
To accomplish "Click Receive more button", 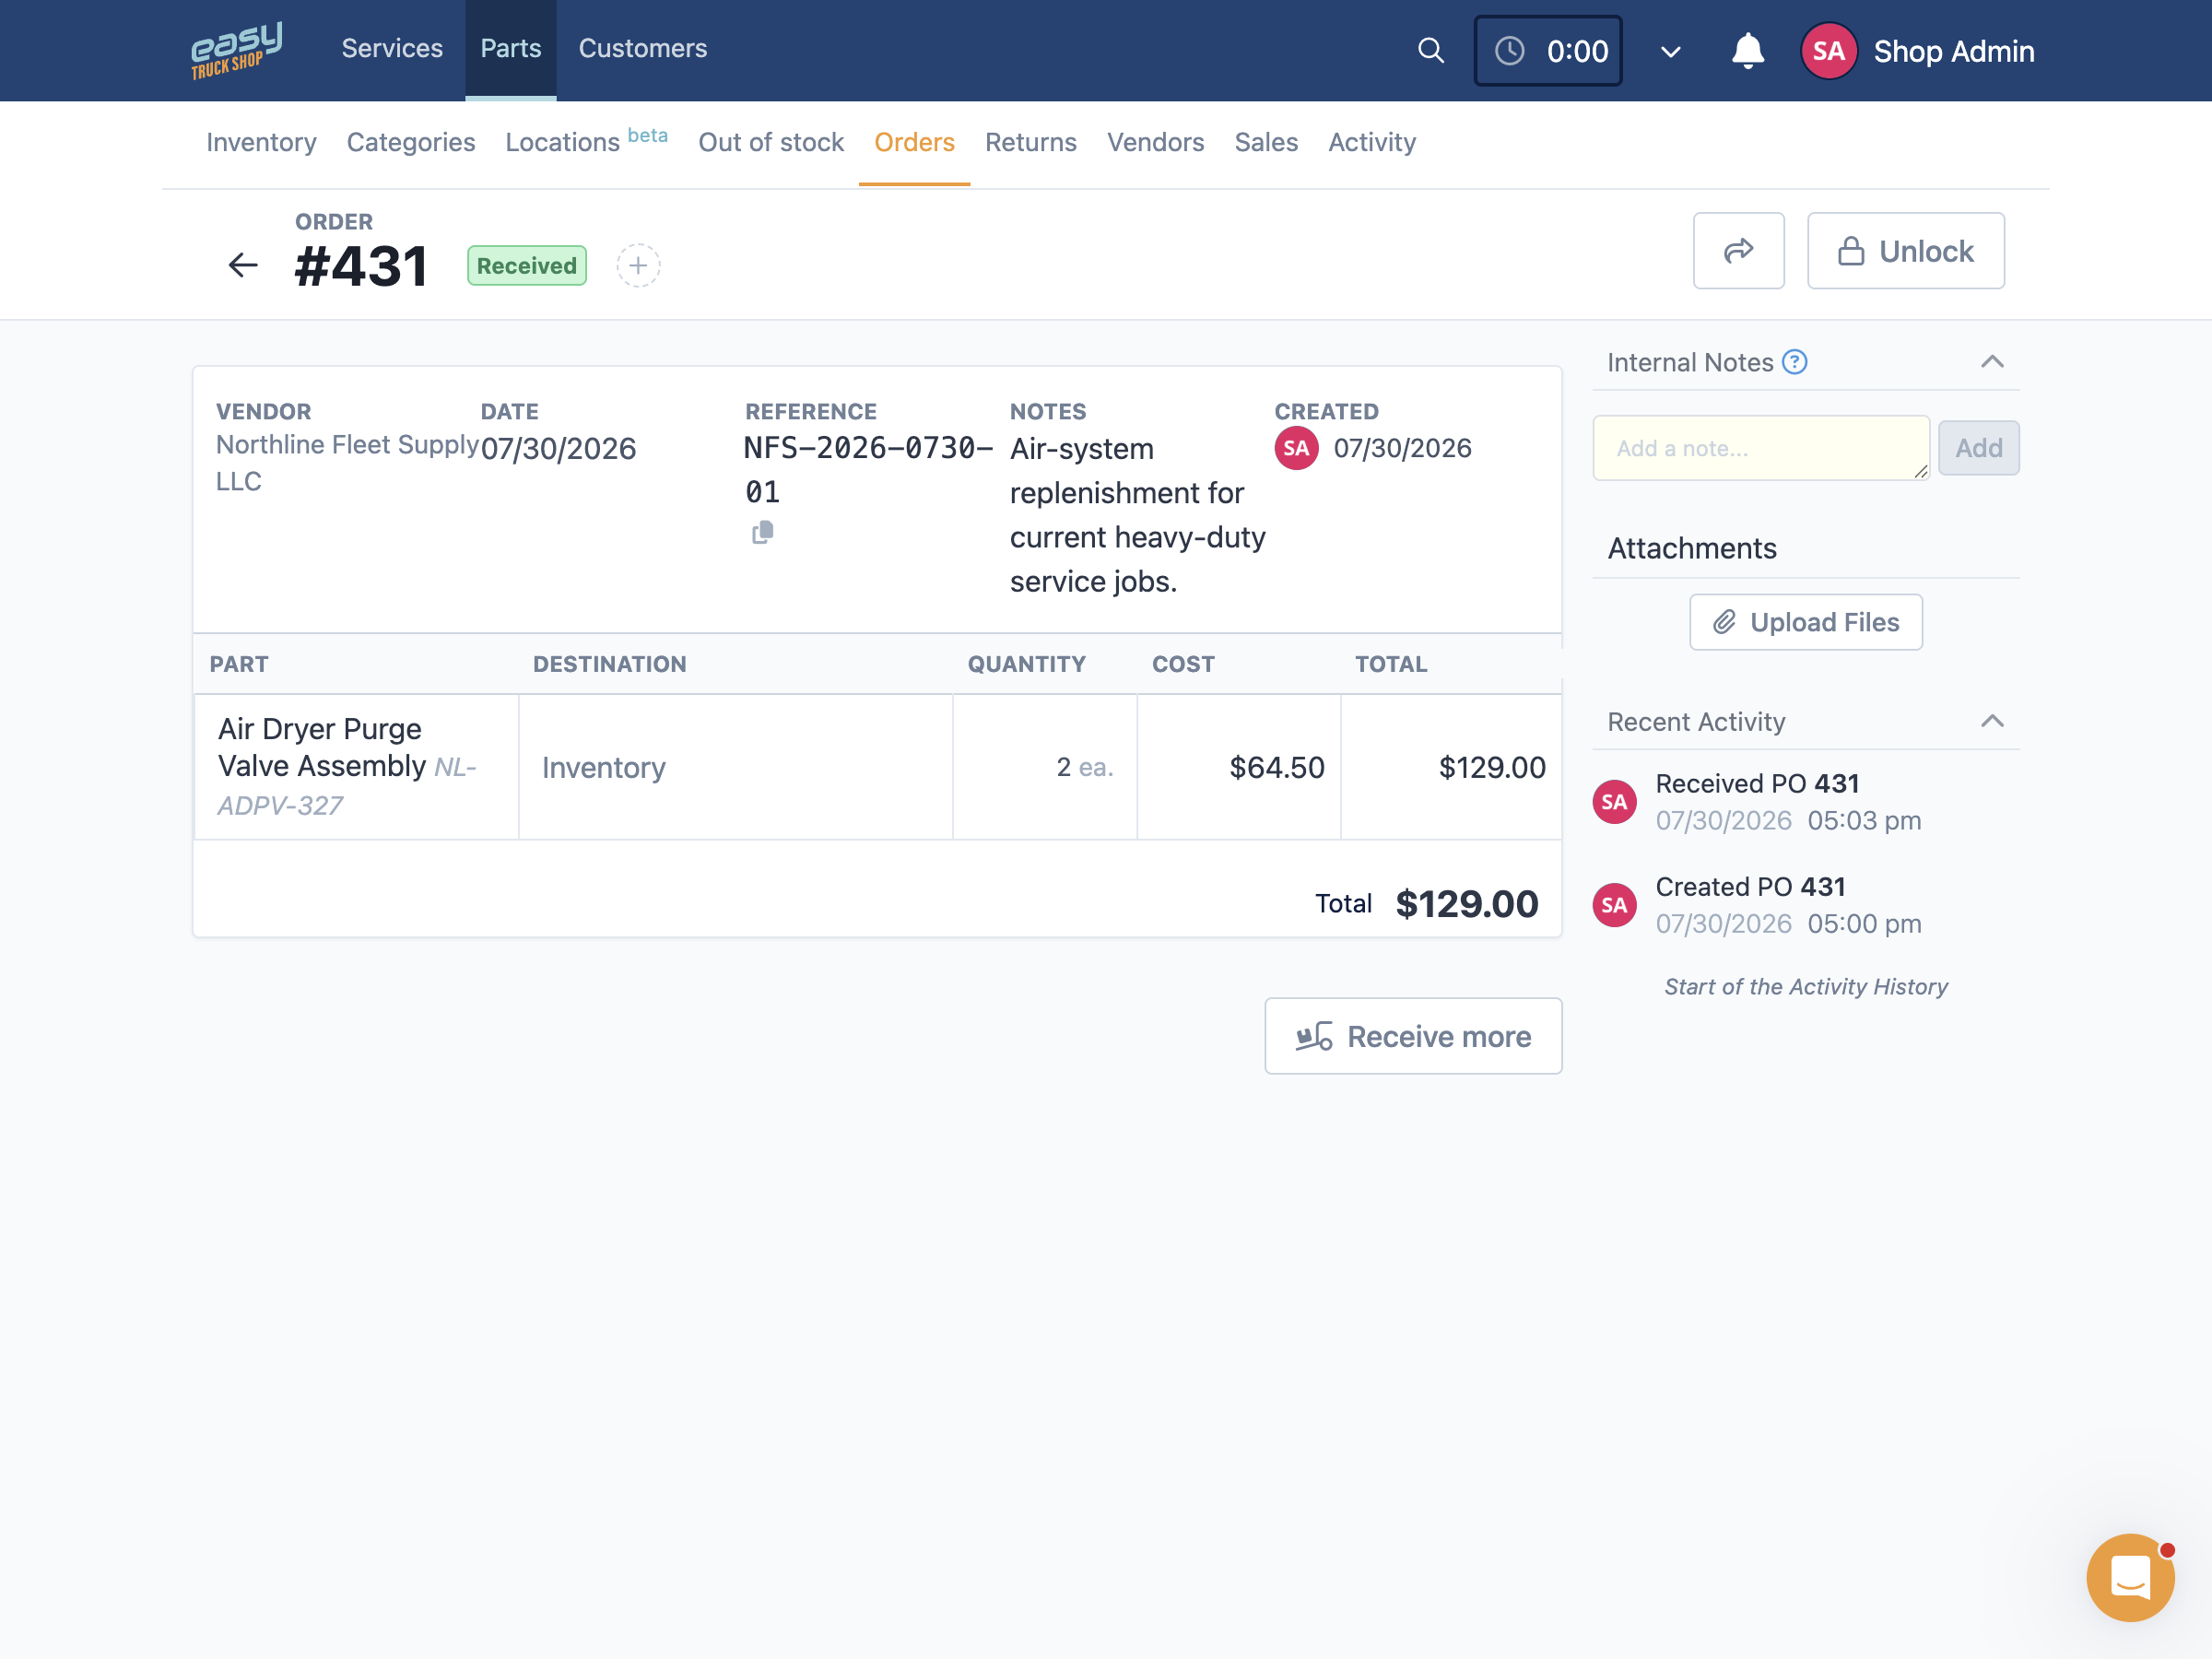I will point(1412,1036).
